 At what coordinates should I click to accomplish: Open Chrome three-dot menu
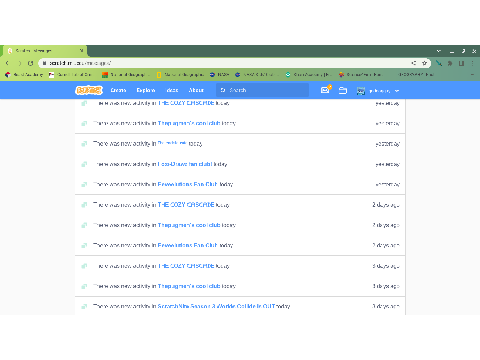[x=473, y=63]
